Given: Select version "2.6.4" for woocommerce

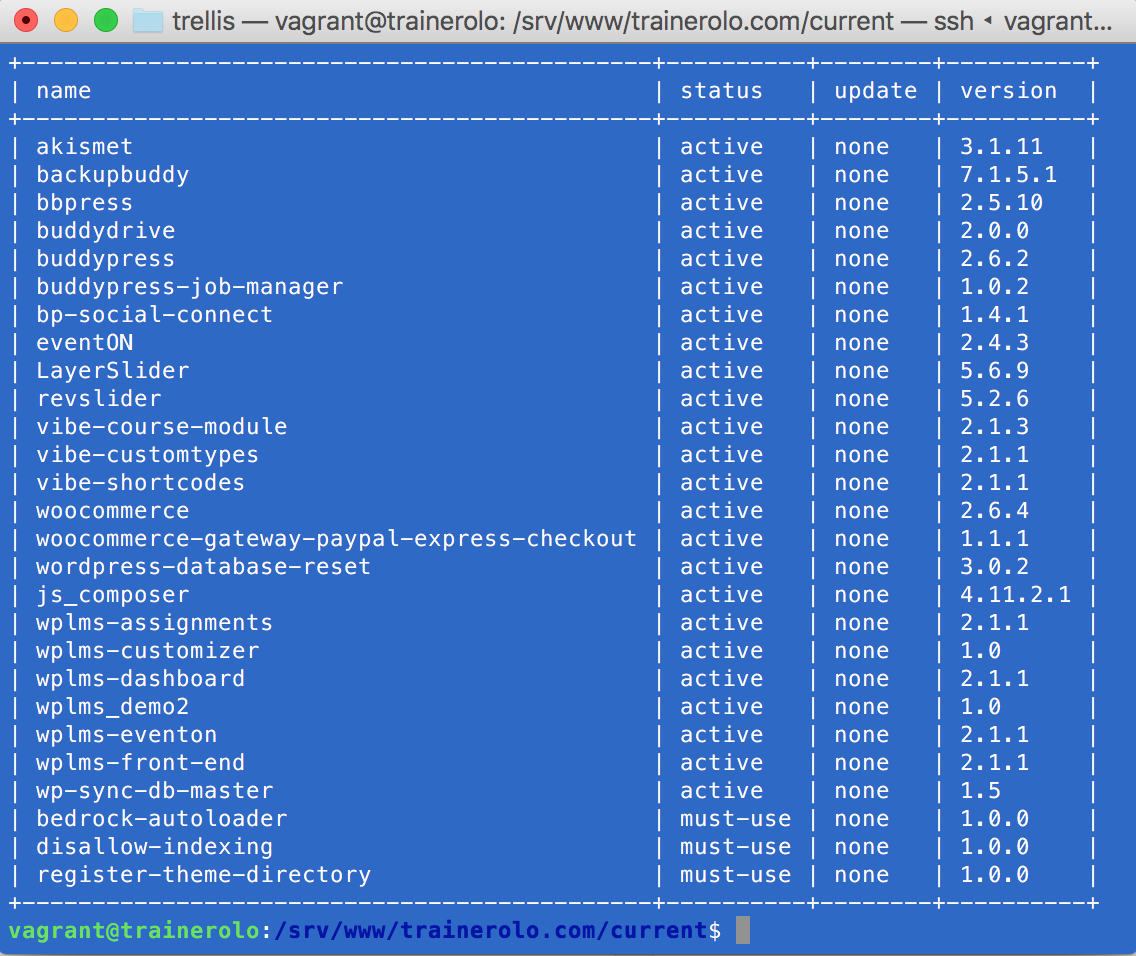Looking at the screenshot, I should (995, 511).
